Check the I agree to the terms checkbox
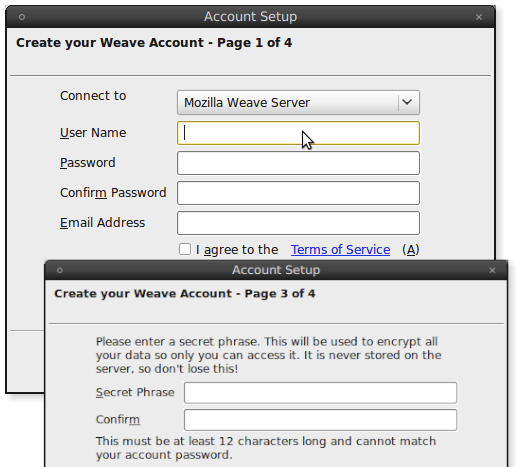Image resolution: width=518 pixels, height=467 pixels. pyautogui.click(x=185, y=249)
